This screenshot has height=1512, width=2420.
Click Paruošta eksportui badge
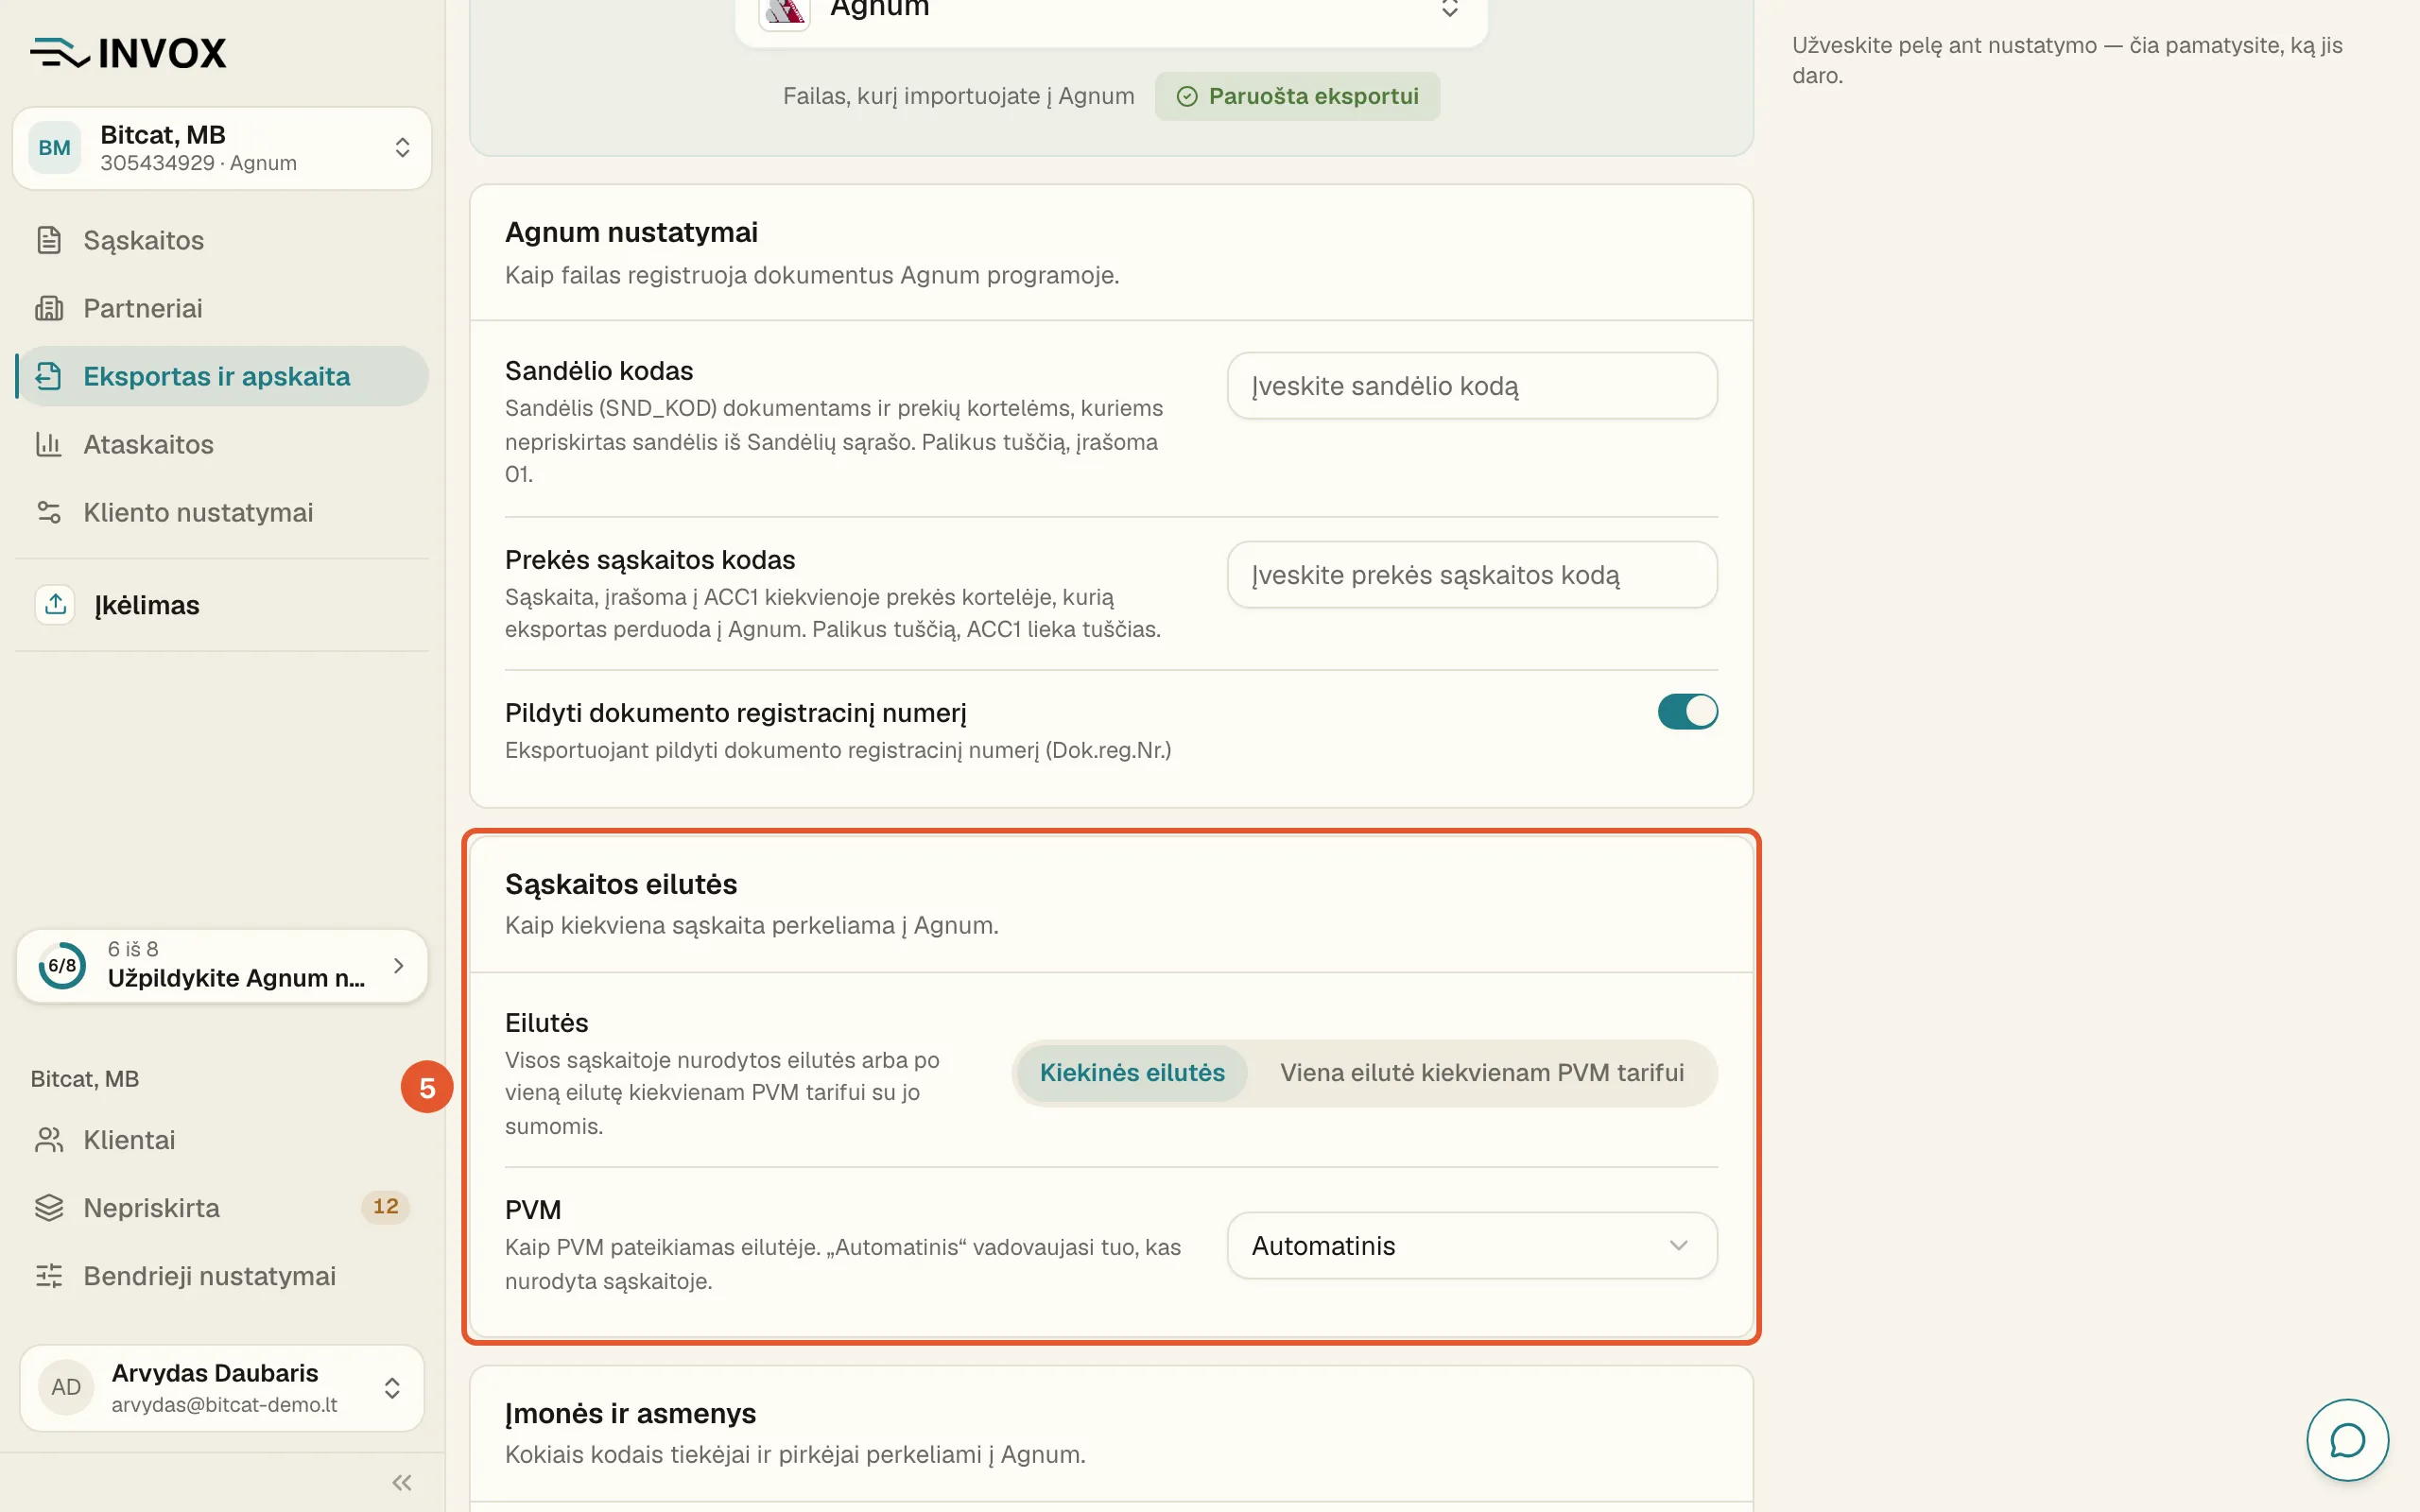coord(1297,96)
